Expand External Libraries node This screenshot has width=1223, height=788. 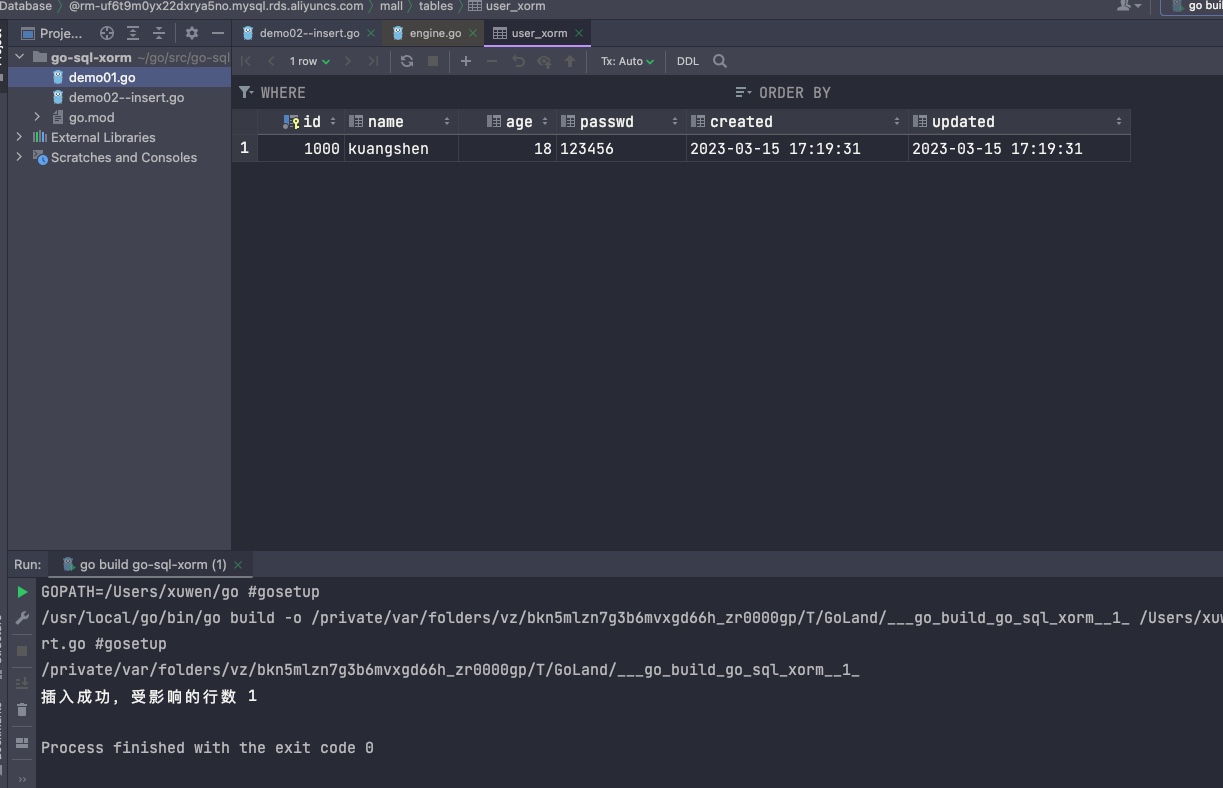coord(19,137)
